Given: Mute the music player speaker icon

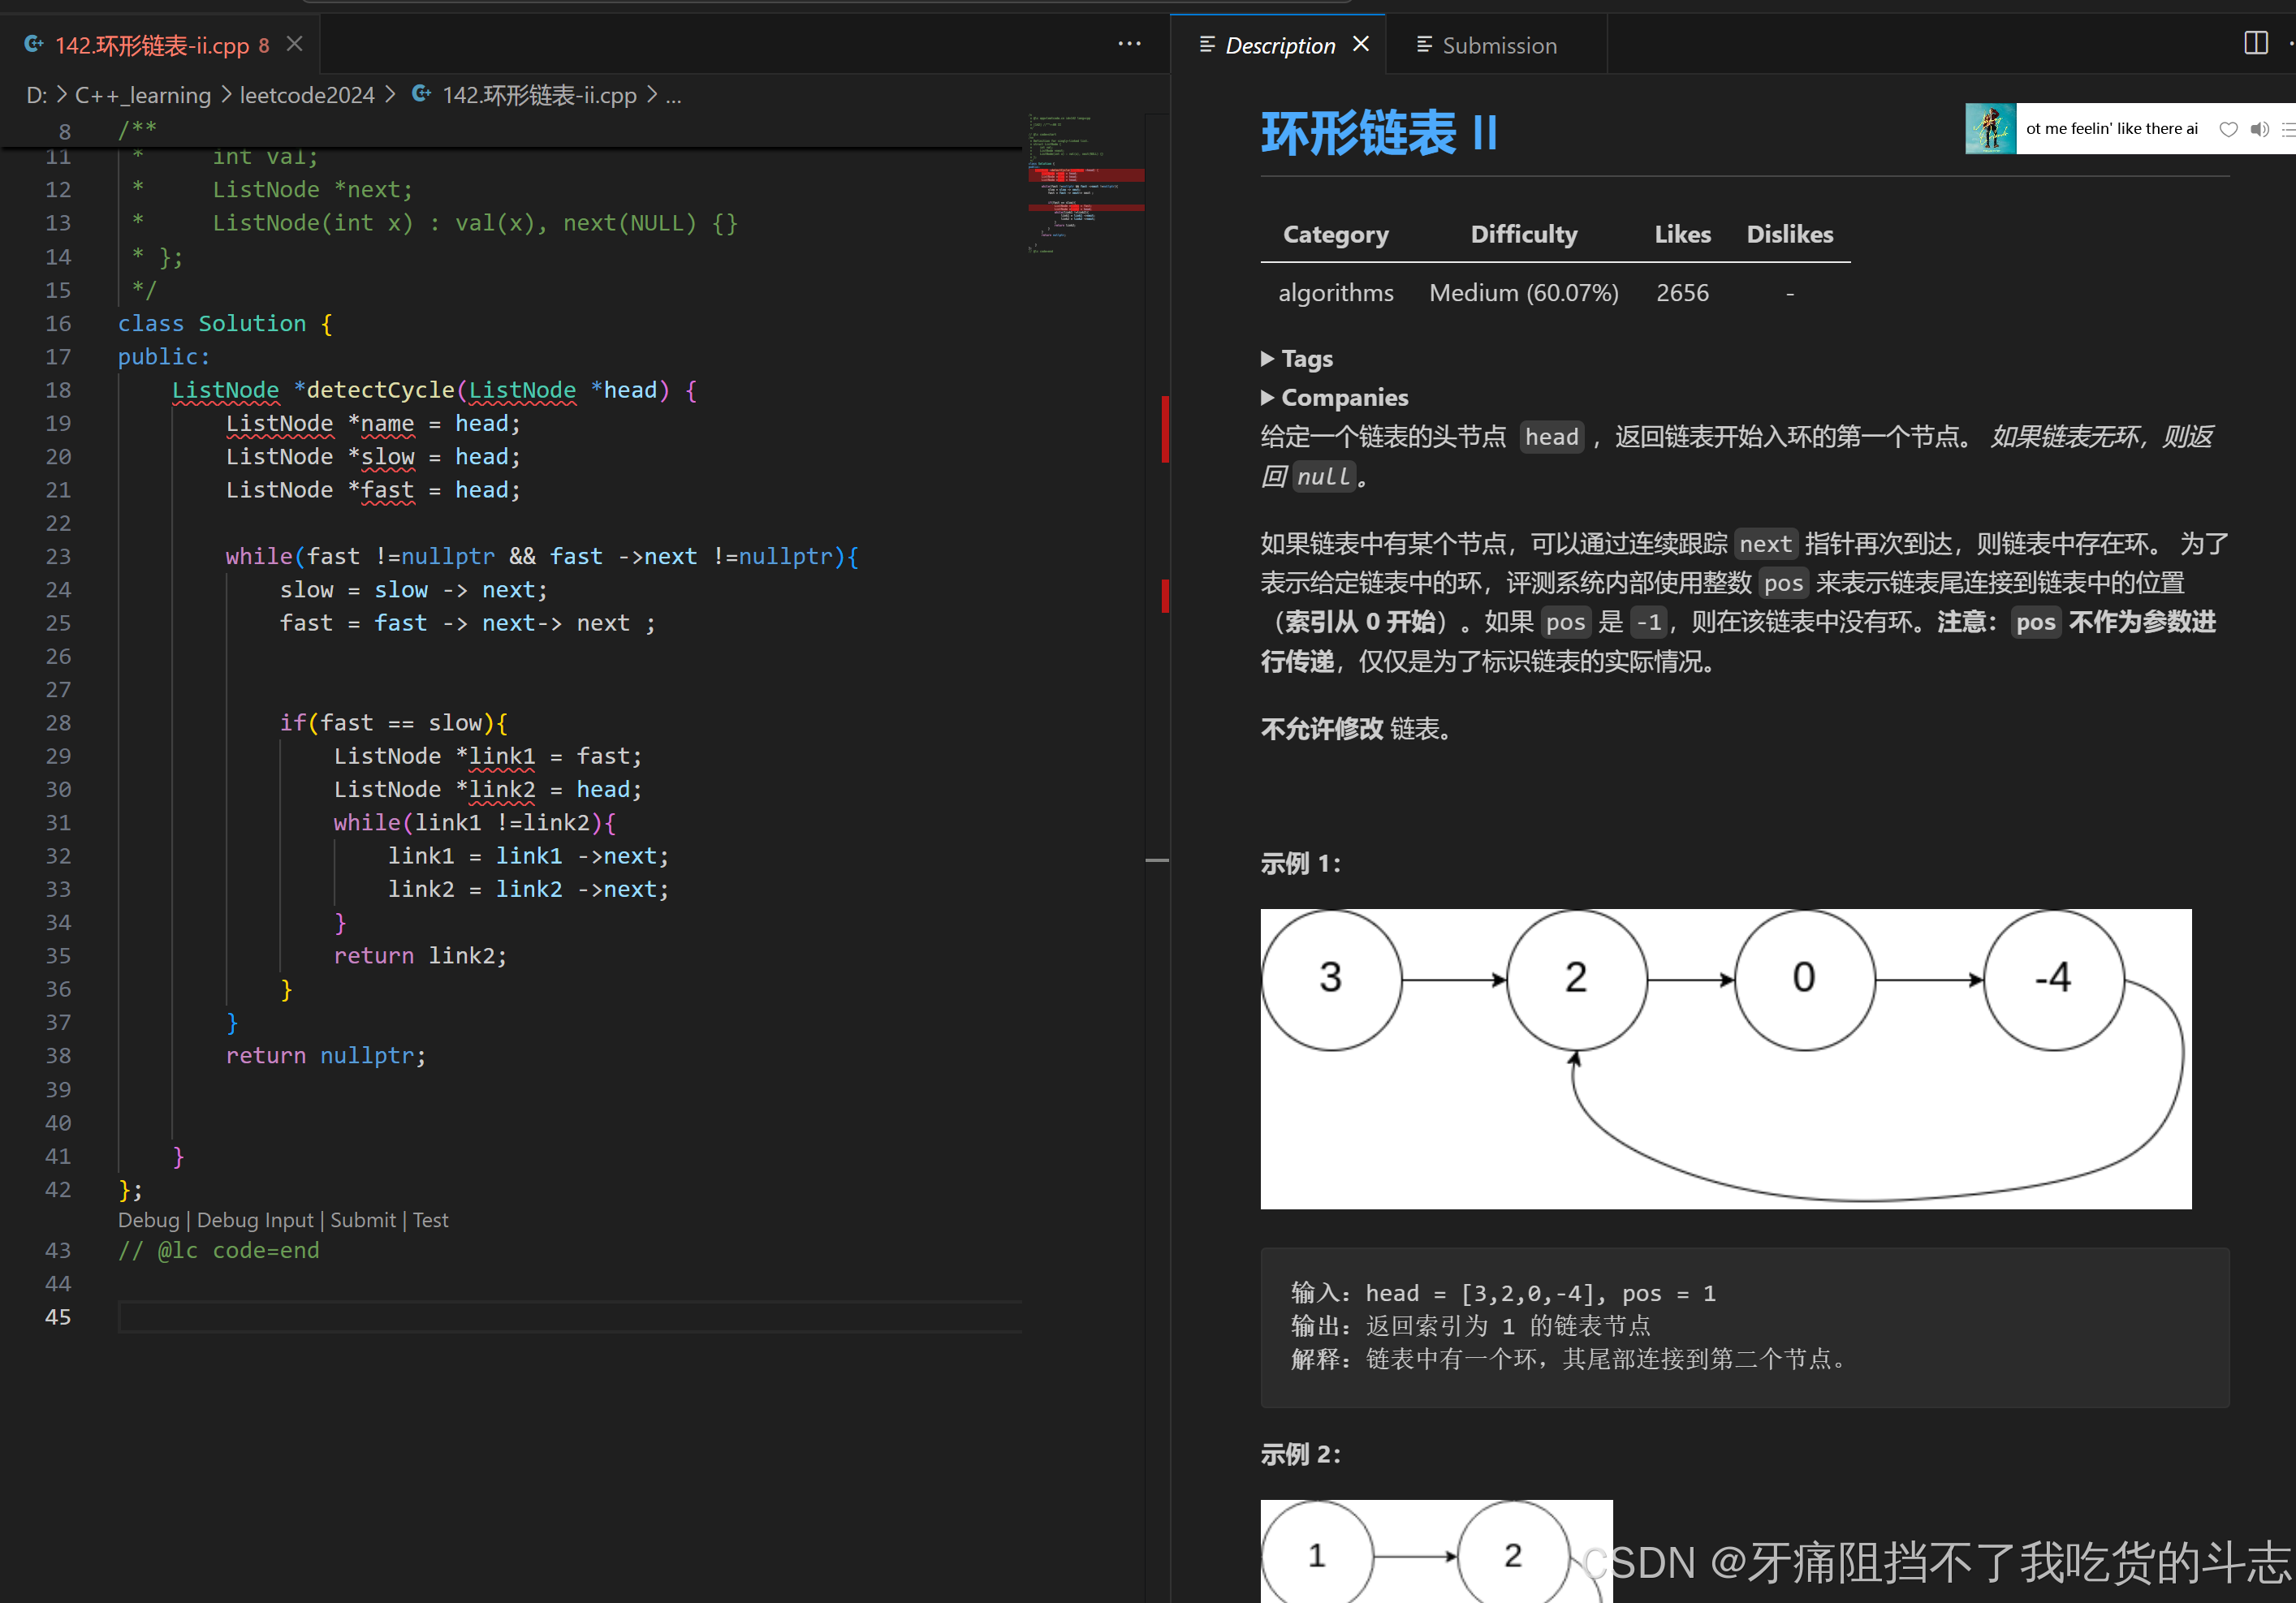Looking at the screenshot, I should (2259, 129).
